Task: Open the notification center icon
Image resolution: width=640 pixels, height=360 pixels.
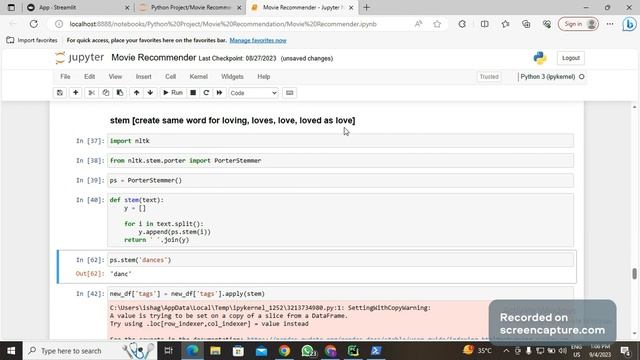Action: click(x=625, y=351)
